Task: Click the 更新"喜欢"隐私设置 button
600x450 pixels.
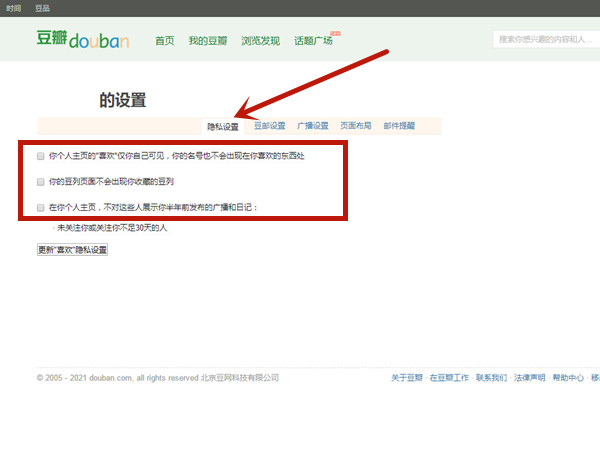Action: [x=72, y=250]
